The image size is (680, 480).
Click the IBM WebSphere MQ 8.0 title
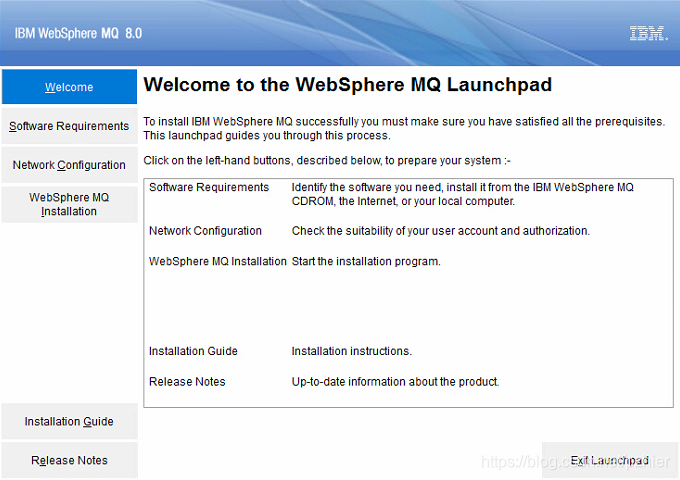78,33
